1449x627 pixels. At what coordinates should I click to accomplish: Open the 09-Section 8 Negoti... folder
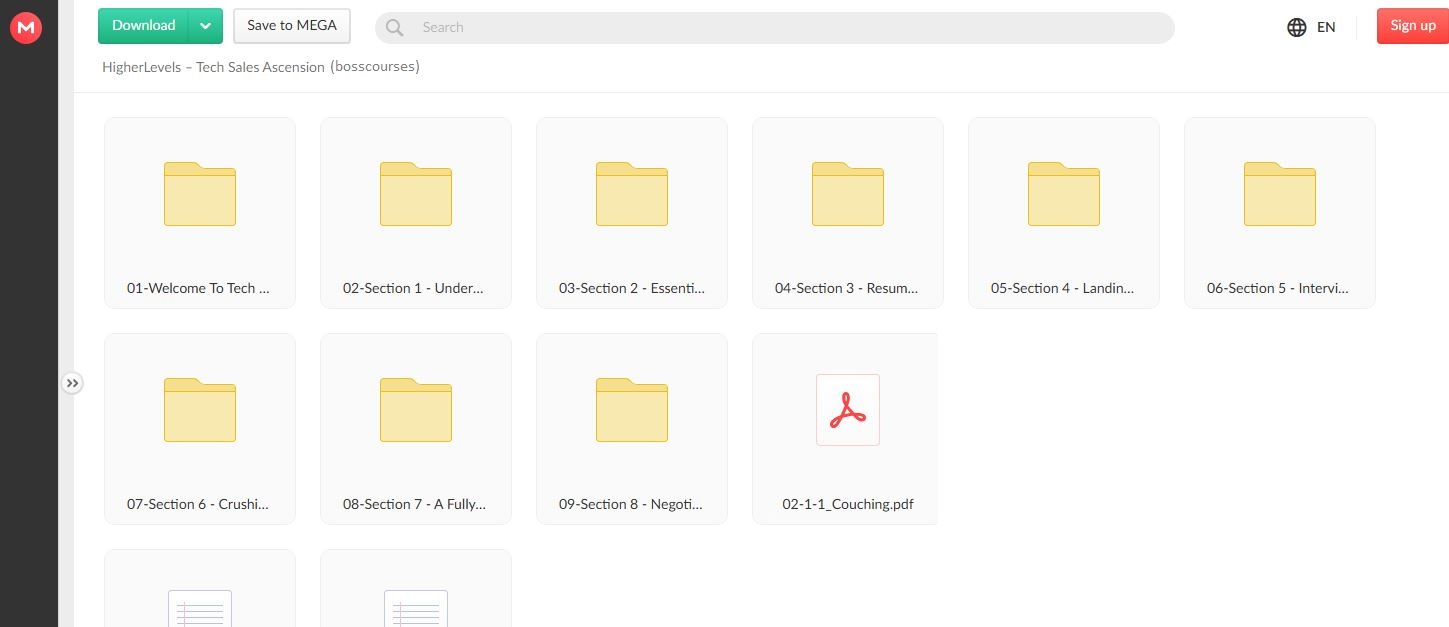(x=632, y=410)
